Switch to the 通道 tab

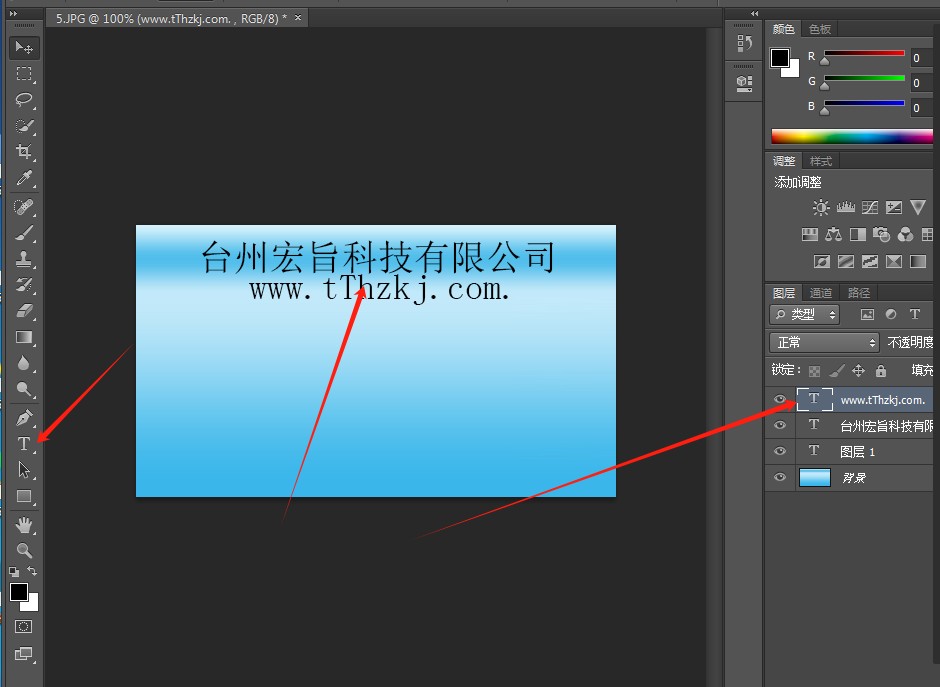click(821, 293)
